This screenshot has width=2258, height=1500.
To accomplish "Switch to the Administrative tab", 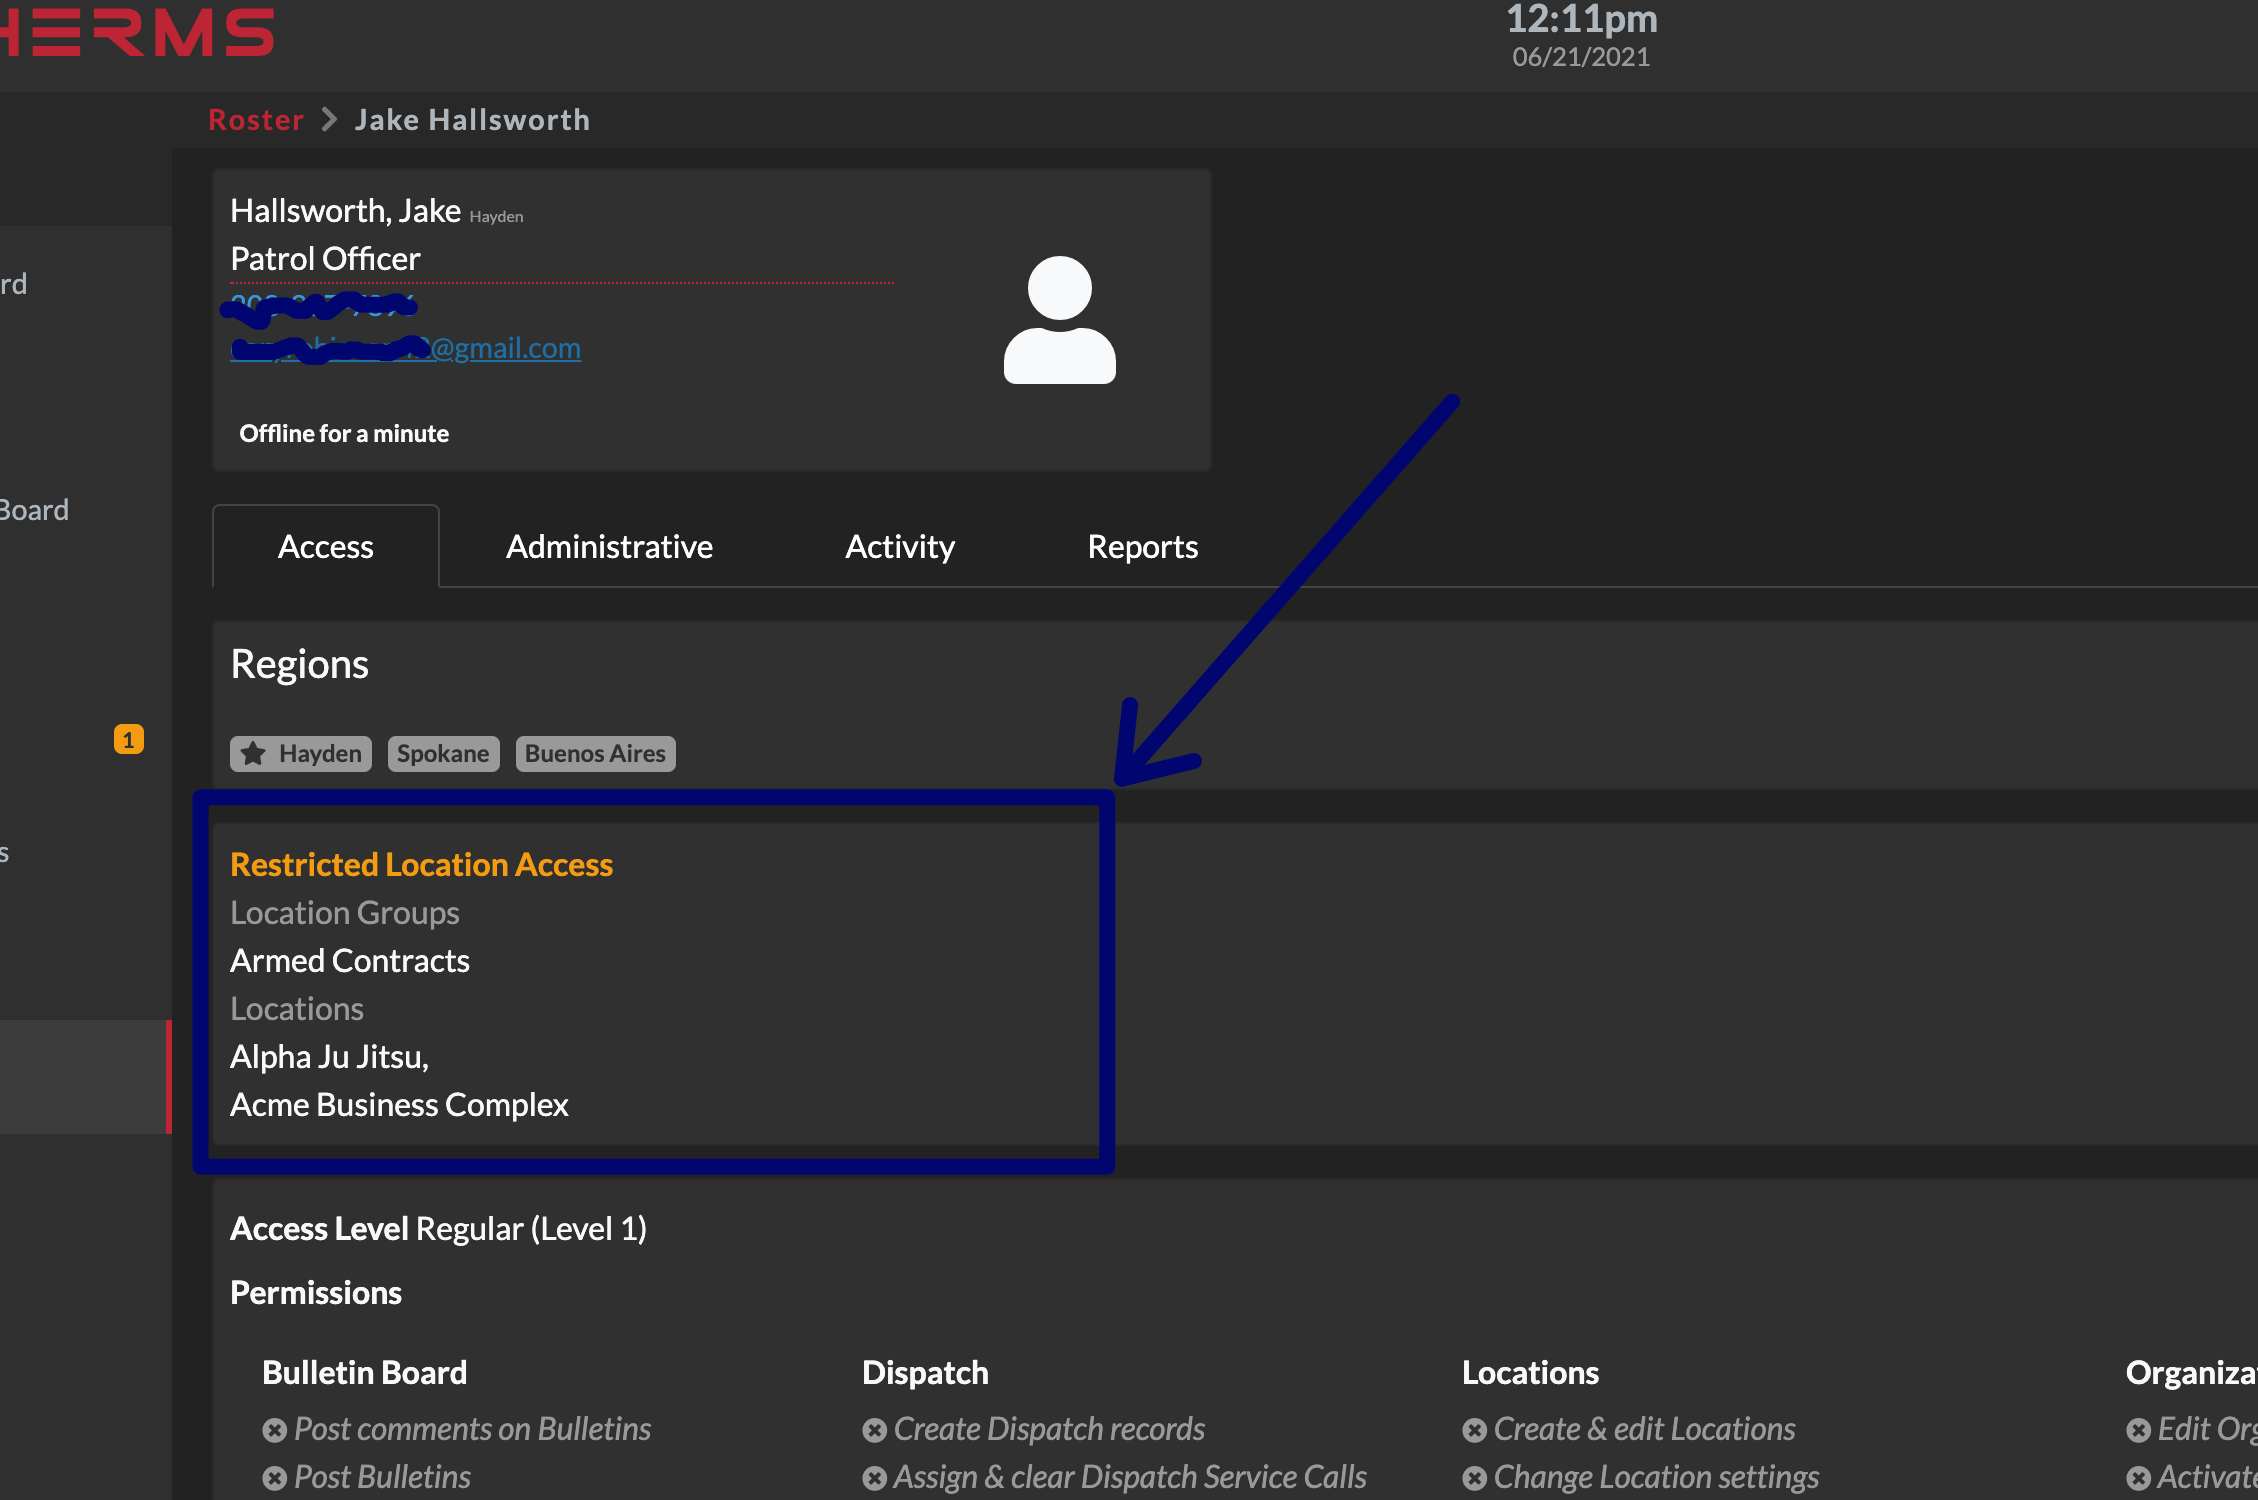I will [608, 546].
